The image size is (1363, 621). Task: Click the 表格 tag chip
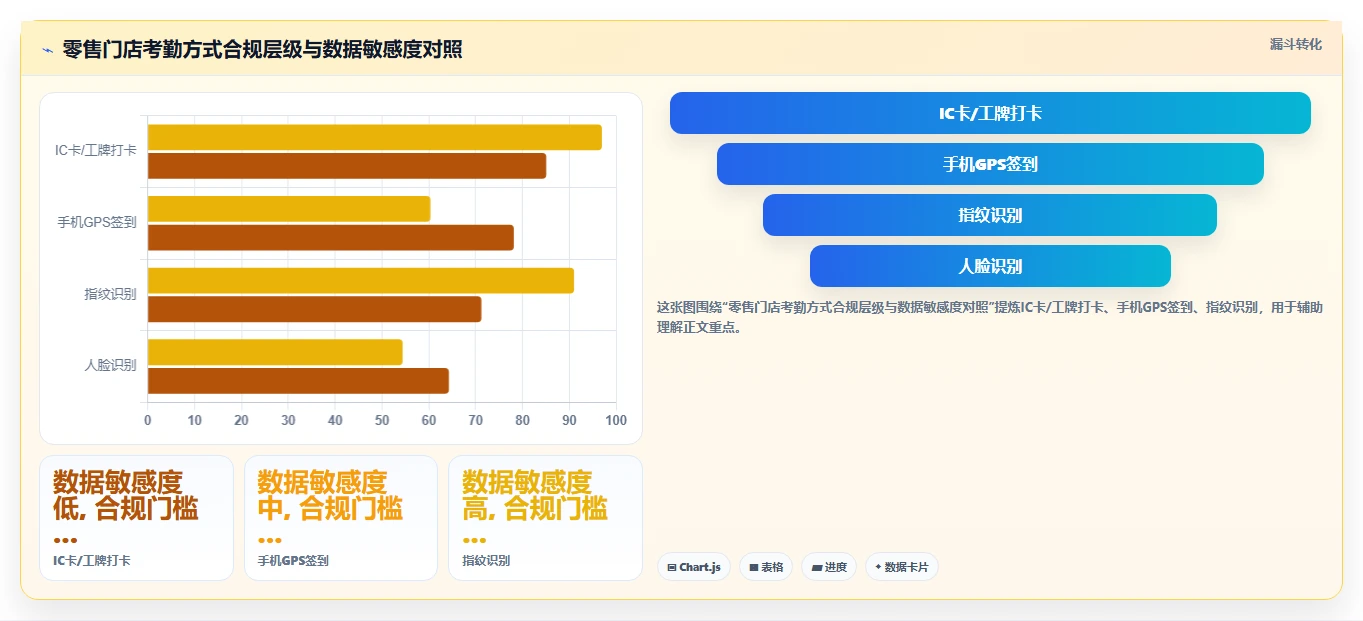tap(766, 567)
